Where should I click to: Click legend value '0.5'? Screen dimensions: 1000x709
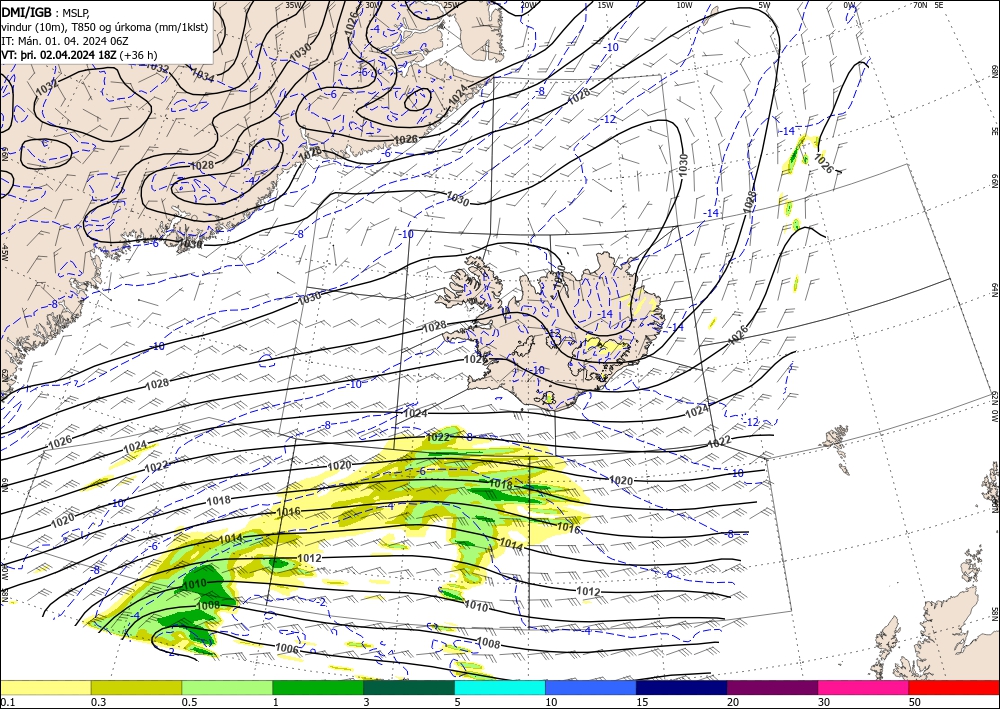[189, 702]
